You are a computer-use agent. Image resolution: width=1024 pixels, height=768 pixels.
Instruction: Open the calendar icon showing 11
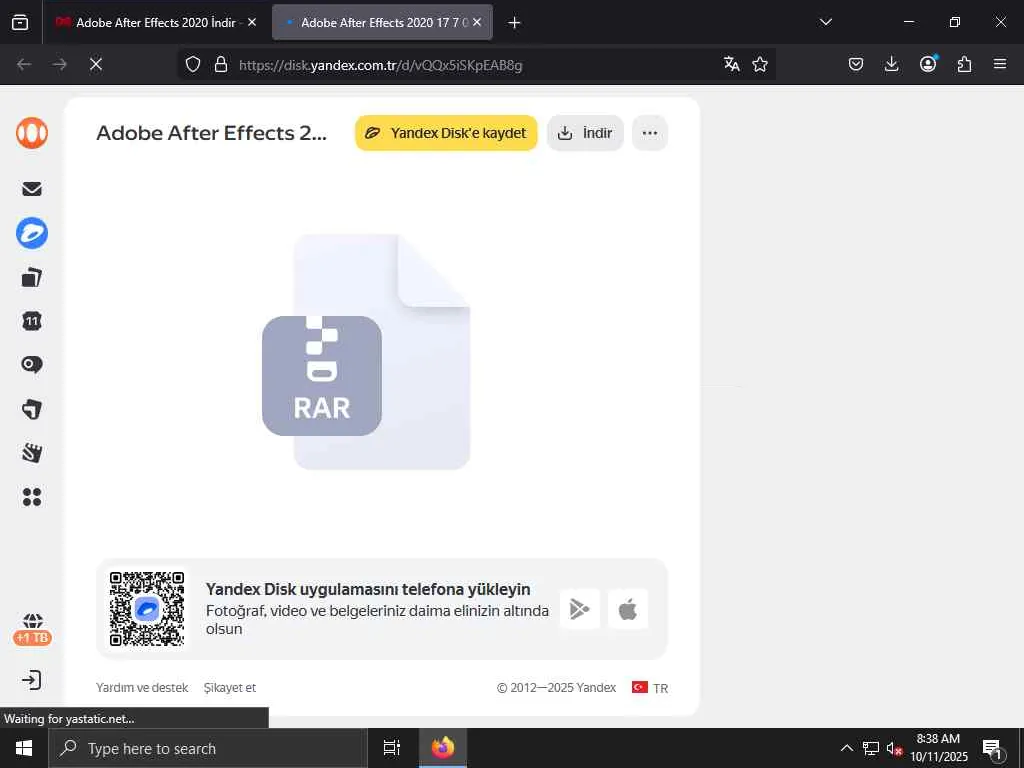point(32,321)
